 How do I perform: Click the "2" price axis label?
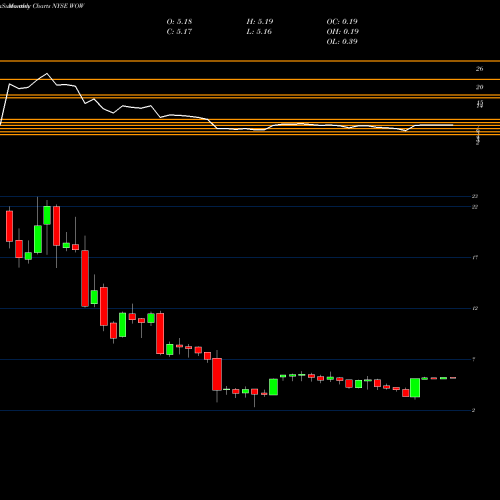pos(474,410)
